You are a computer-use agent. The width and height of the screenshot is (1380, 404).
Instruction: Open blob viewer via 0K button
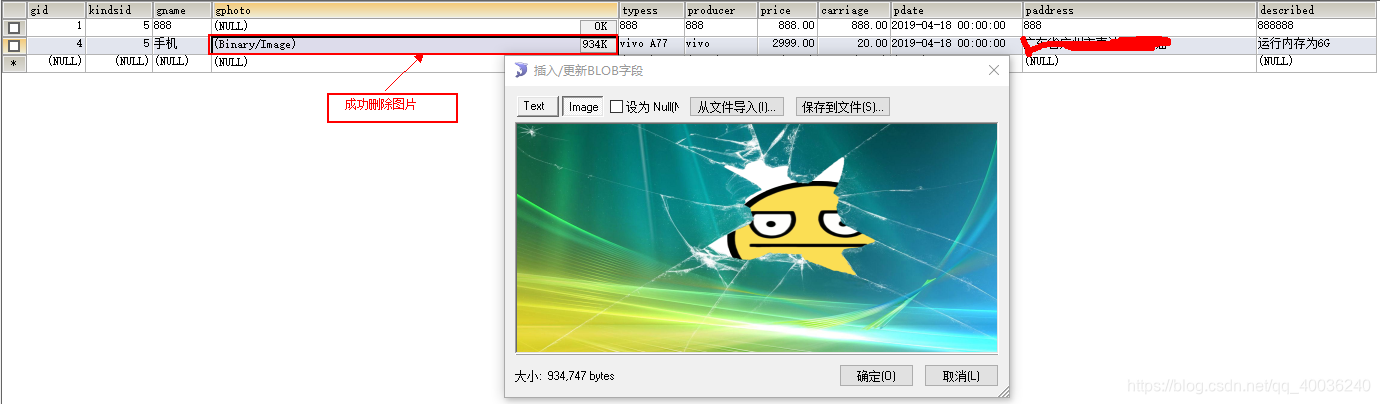click(x=598, y=27)
